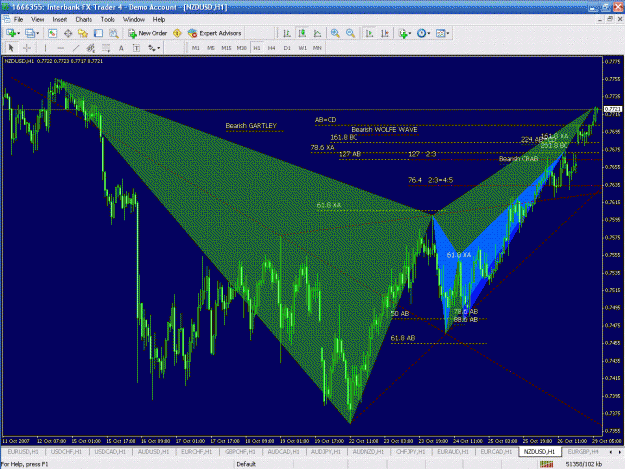The height and width of the screenshot is (469, 625).
Task: Switch to M1 timeframe
Action: [196, 48]
